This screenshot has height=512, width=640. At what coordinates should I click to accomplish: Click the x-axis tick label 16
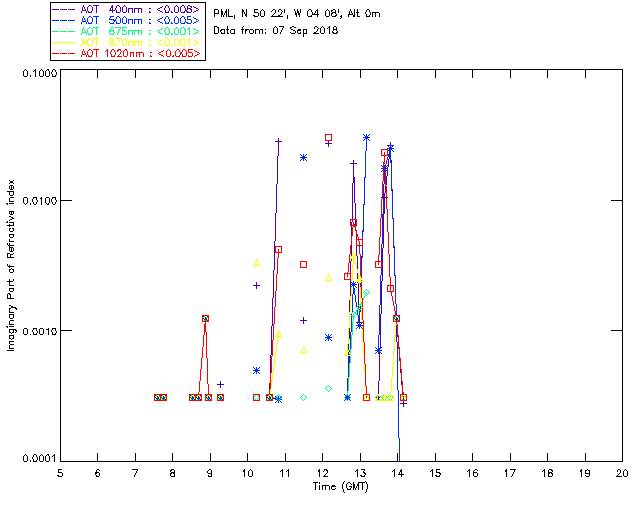(x=472, y=473)
